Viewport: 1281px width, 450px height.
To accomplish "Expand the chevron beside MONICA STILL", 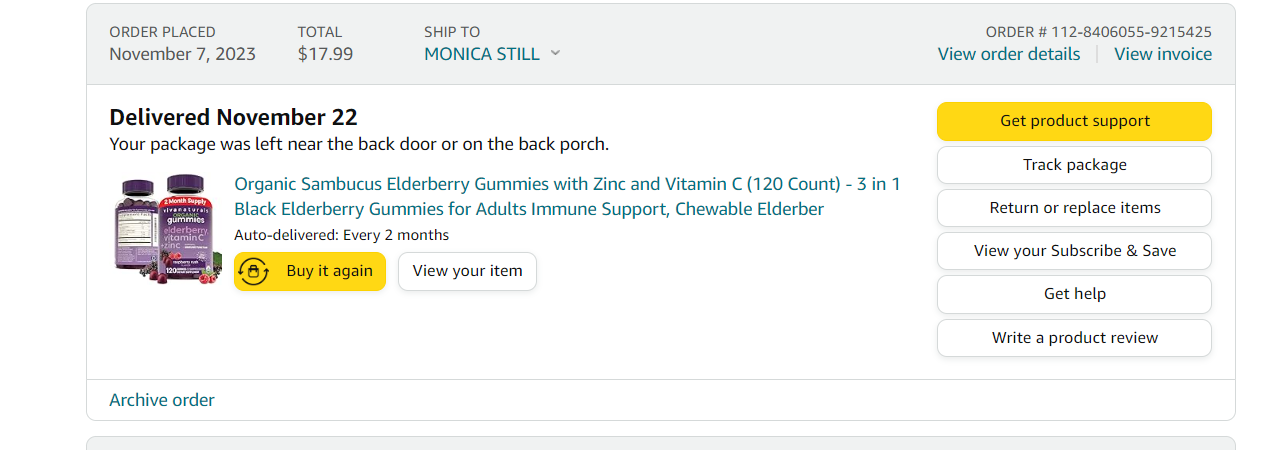I will coord(555,54).
